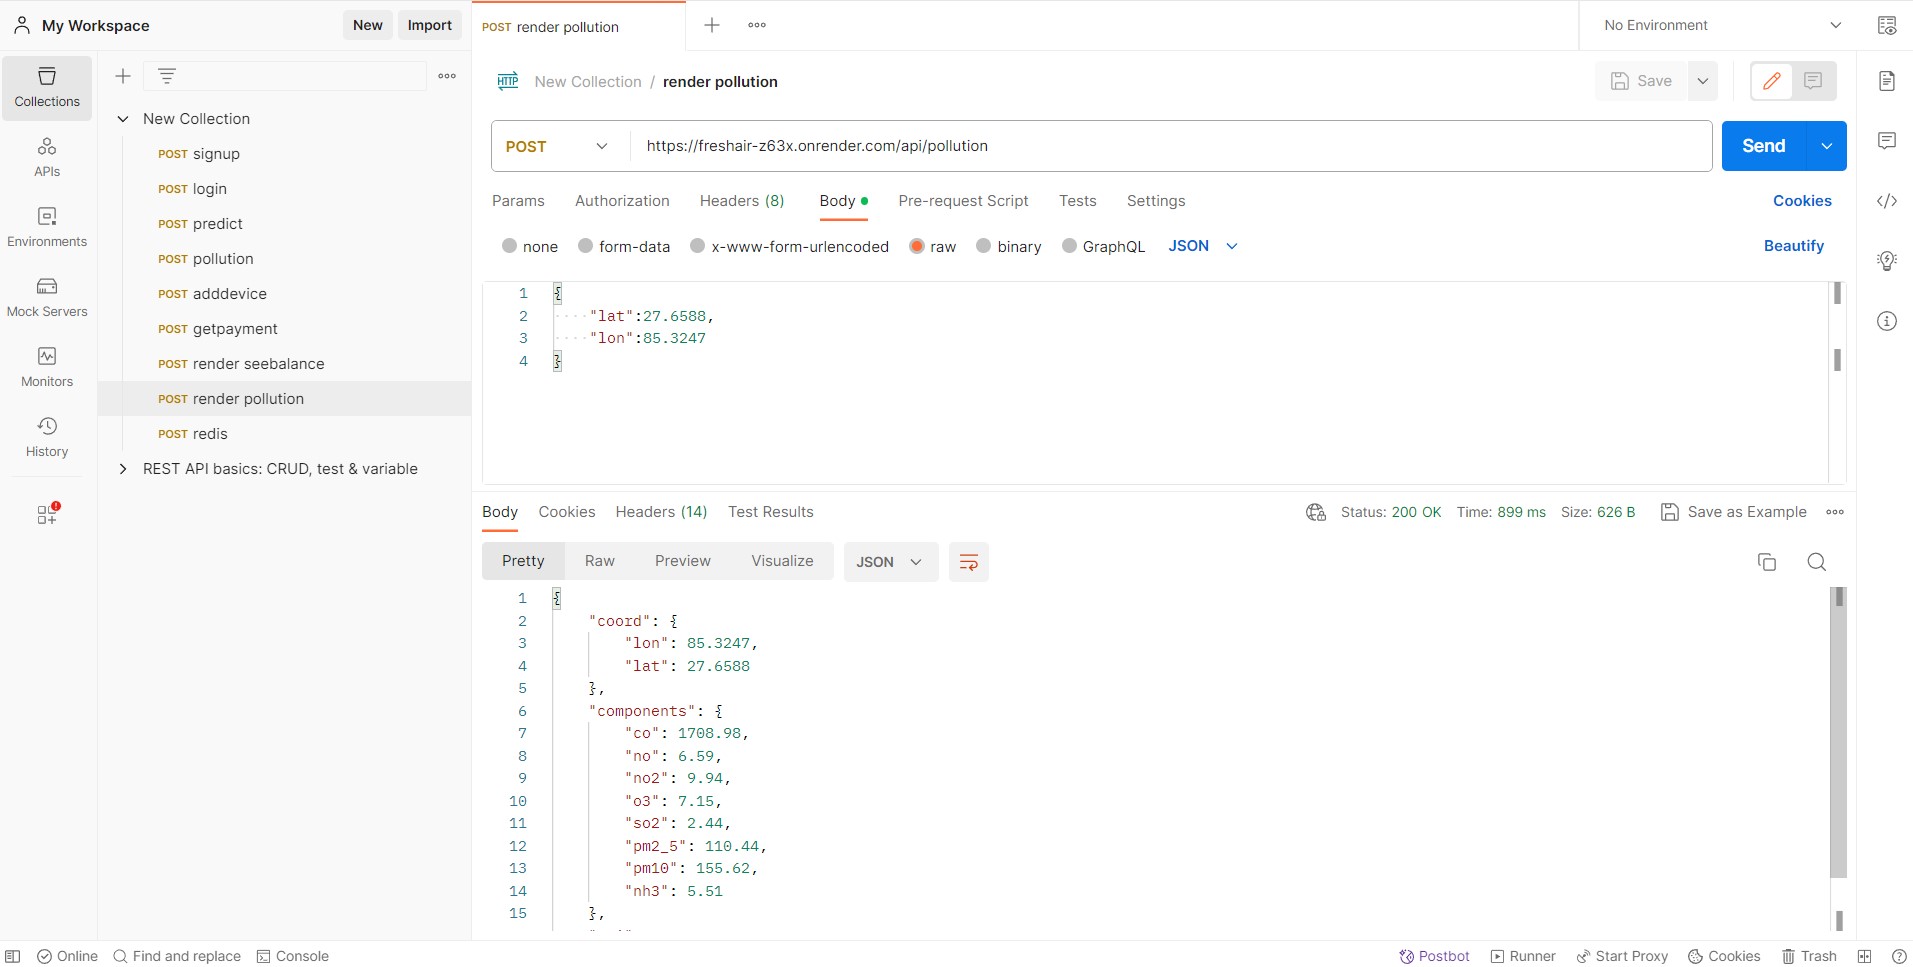Image resolution: width=1913 pixels, height=967 pixels.
Task: Toggle word wrap for the response
Action: click(968, 562)
